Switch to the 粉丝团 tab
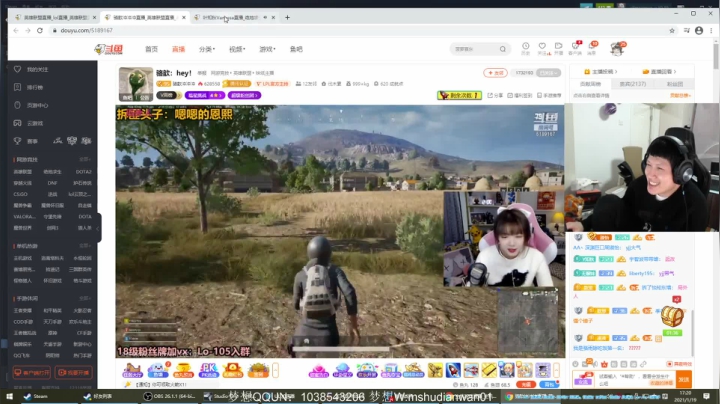The width and height of the screenshot is (720, 404). coord(675,84)
